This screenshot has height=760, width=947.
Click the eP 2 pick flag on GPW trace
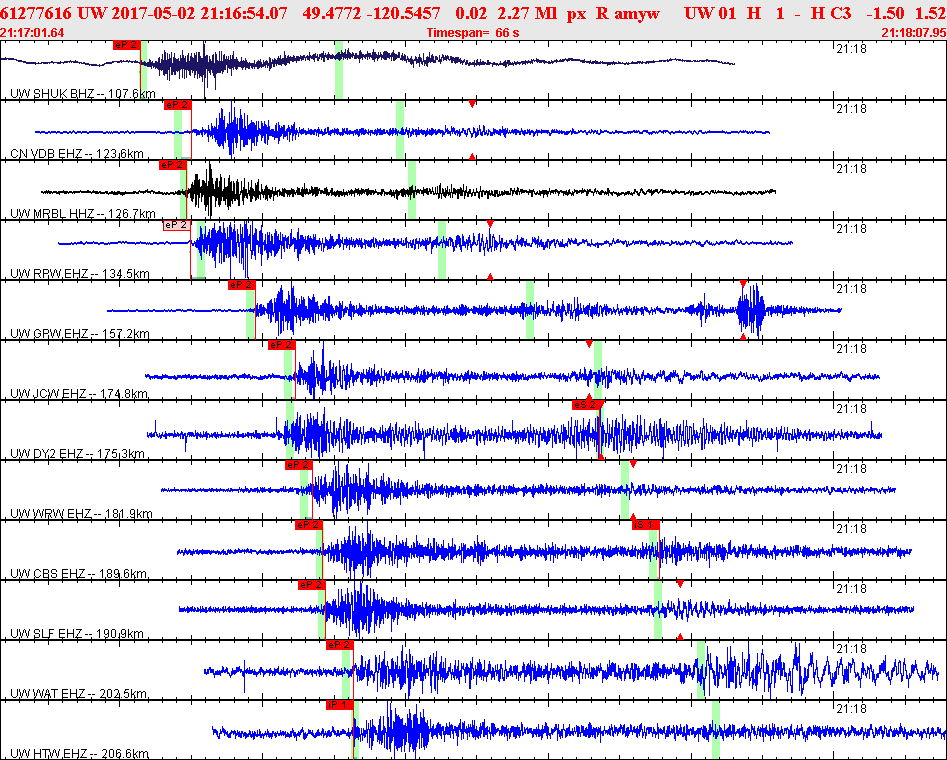click(242, 285)
